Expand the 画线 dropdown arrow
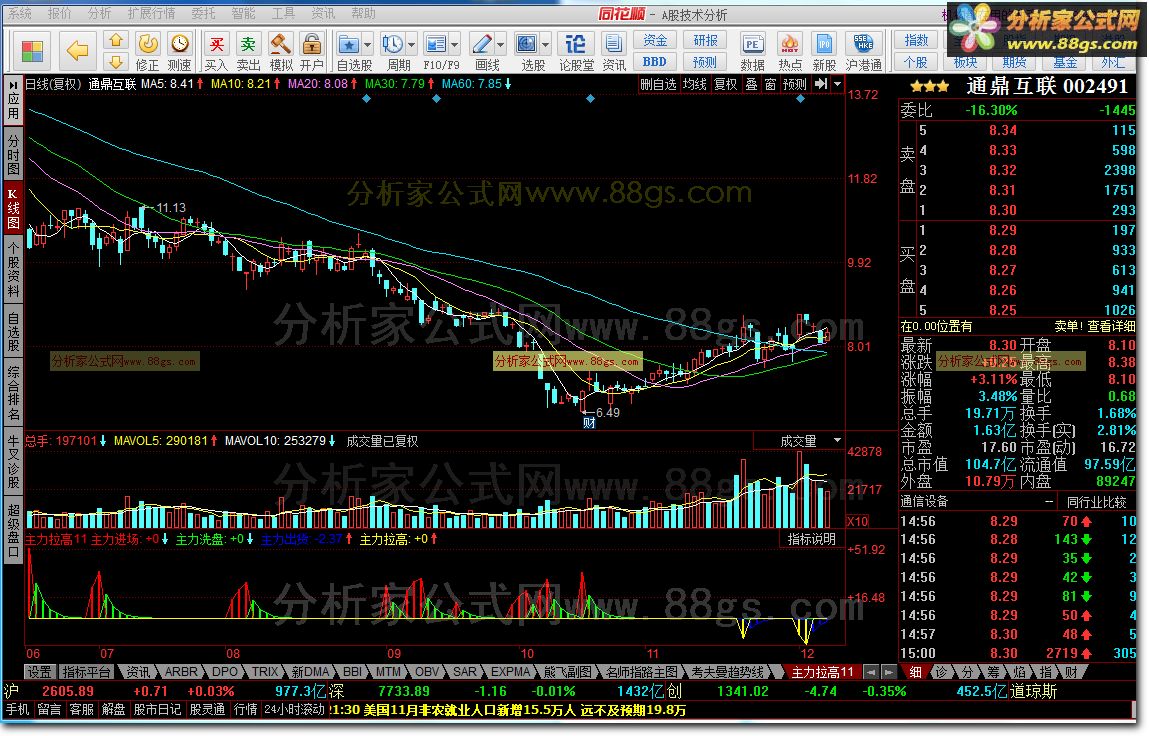 (x=500, y=45)
